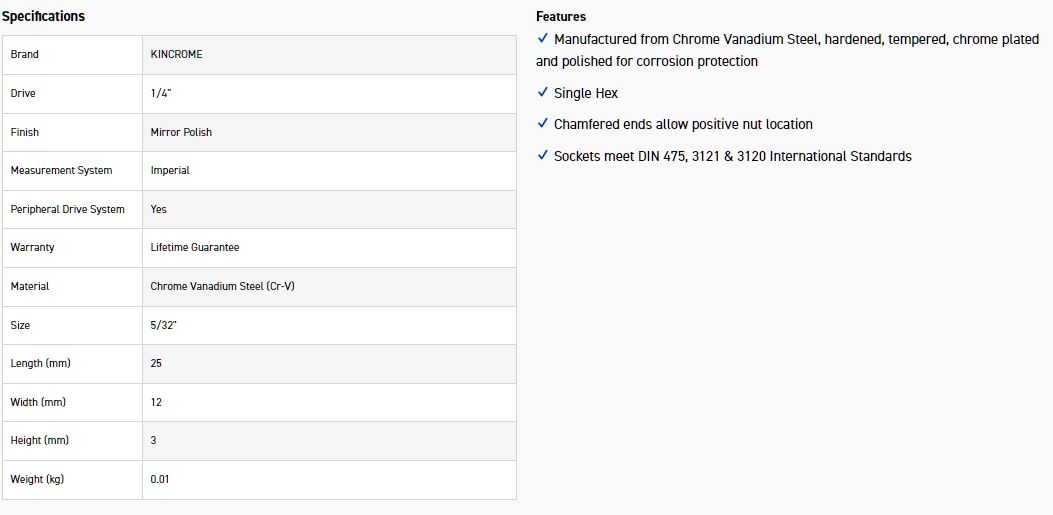Click the Chrome Vanadium Steel (Cr-V) material value
Viewport: 1053px width, 515px height.
[222, 286]
